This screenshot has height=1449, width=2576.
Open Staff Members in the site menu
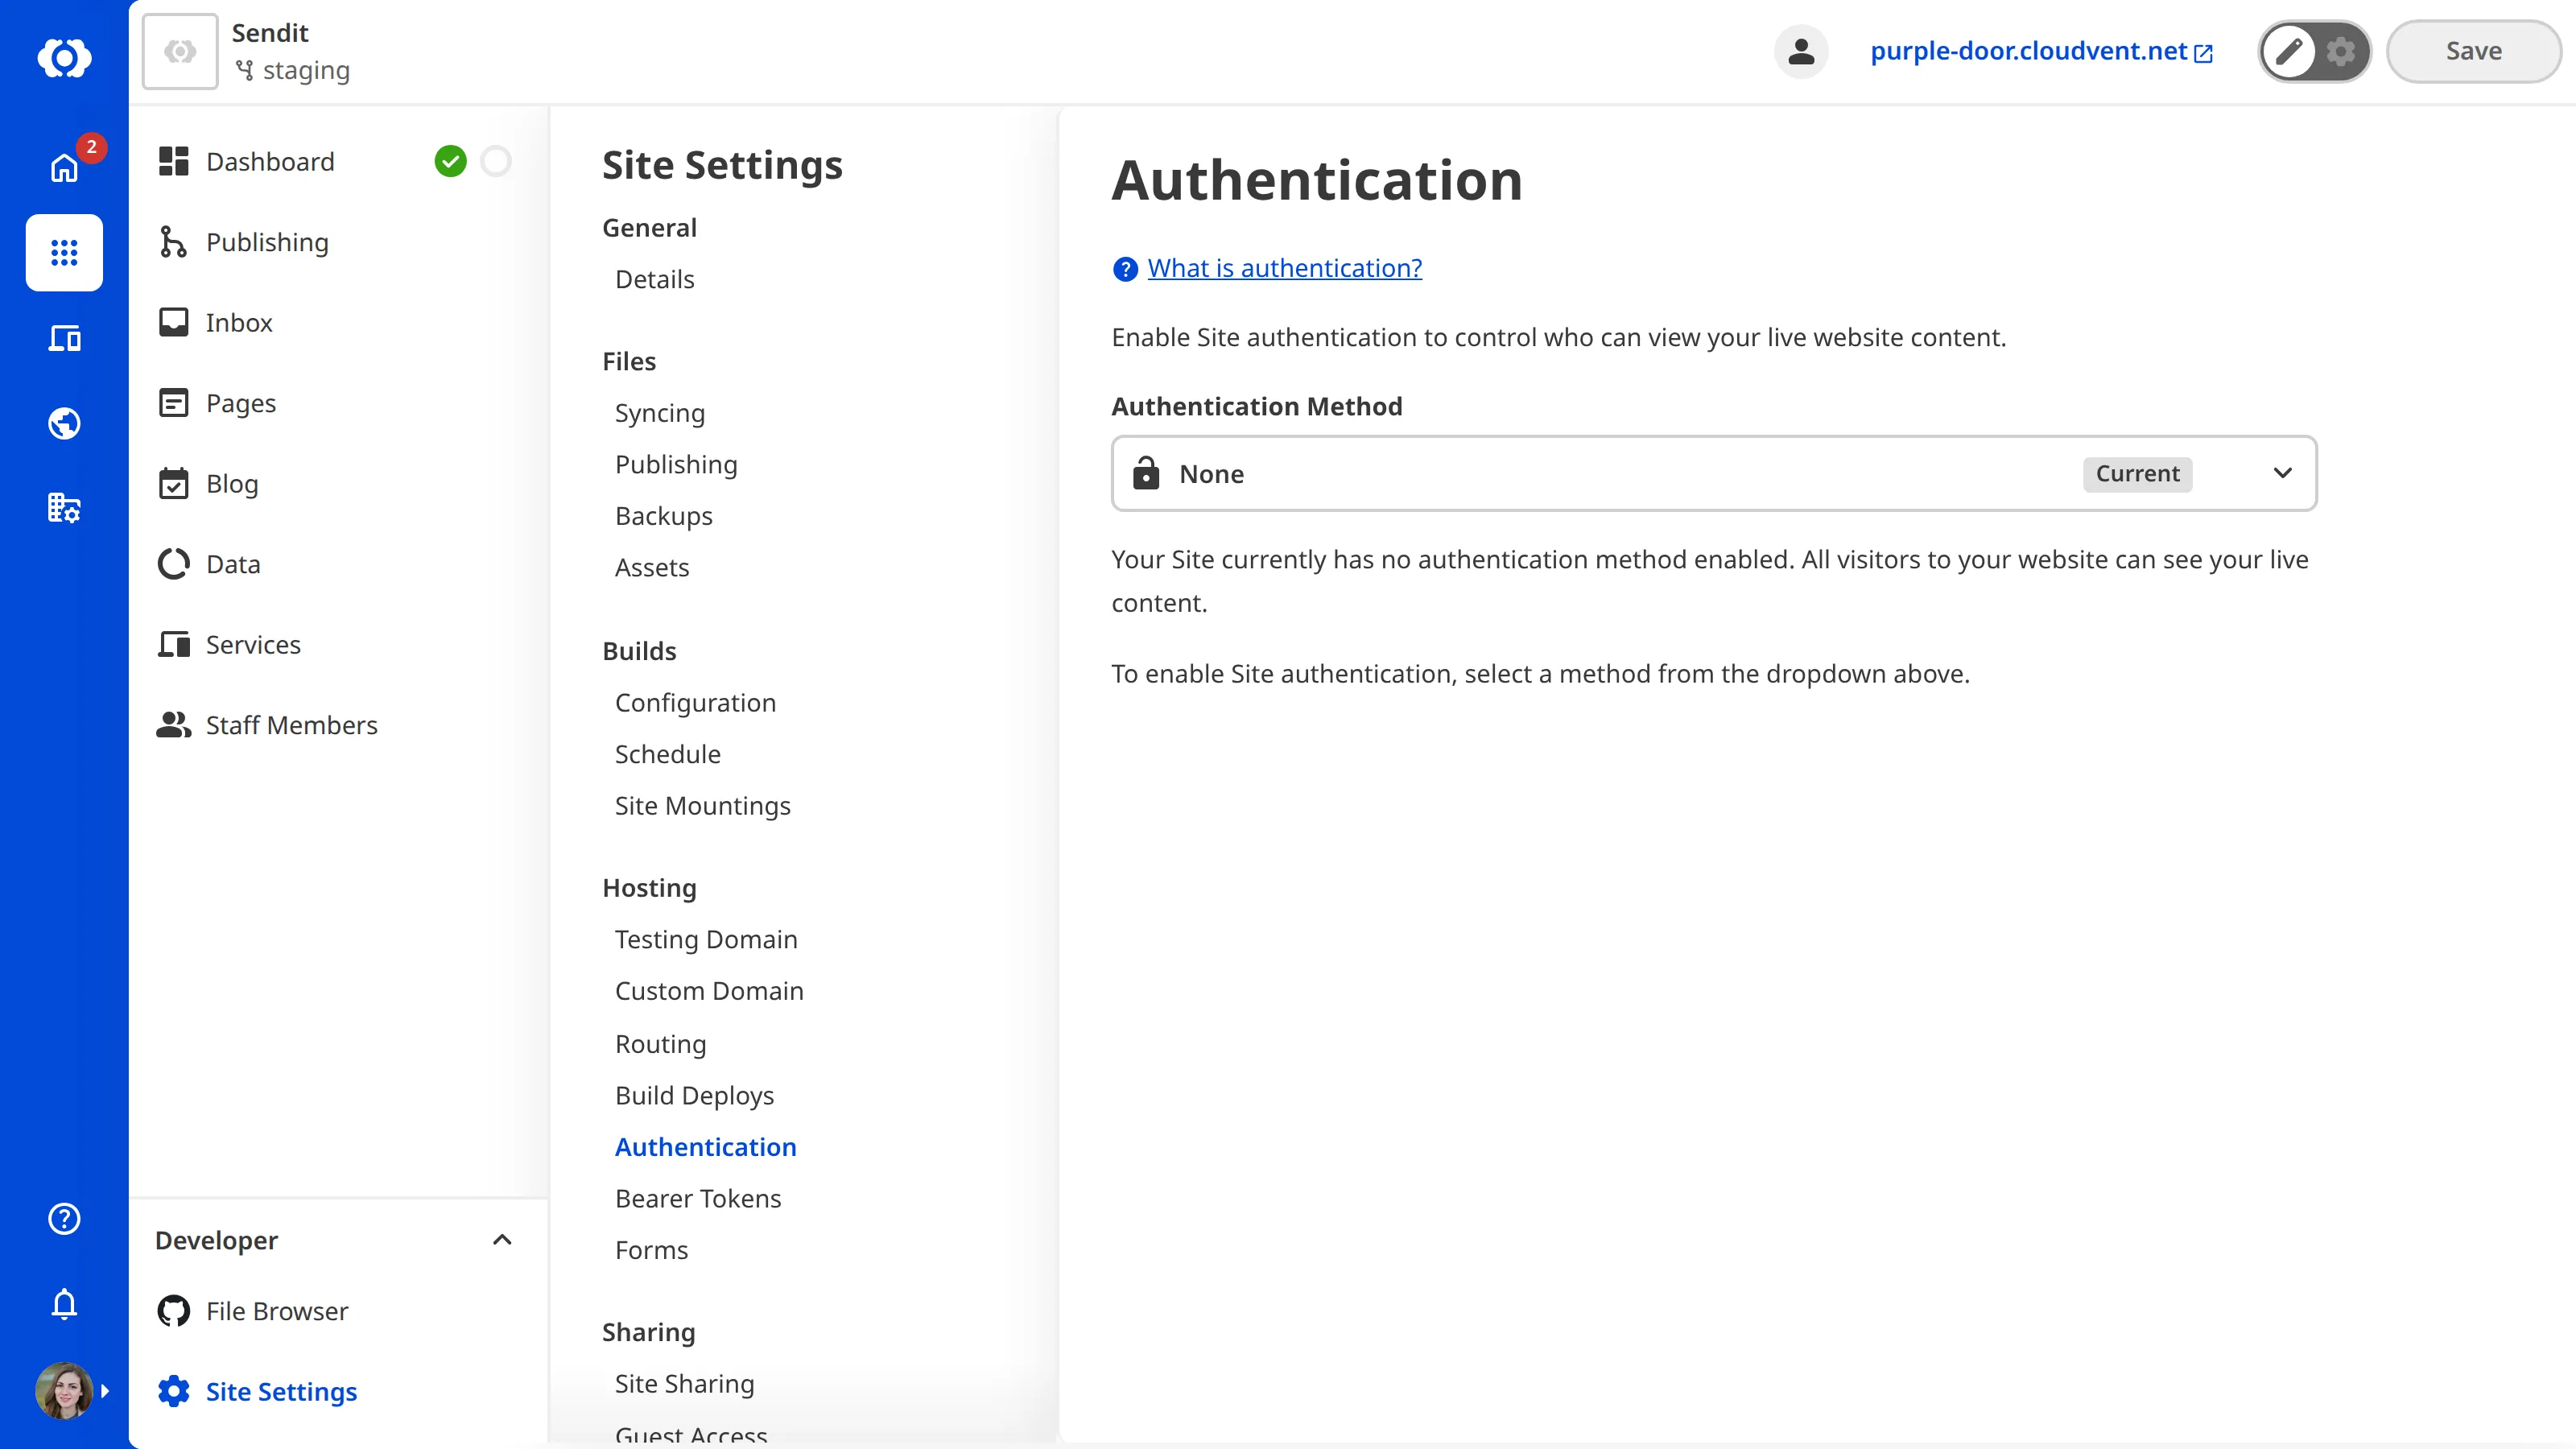(x=291, y=725)
